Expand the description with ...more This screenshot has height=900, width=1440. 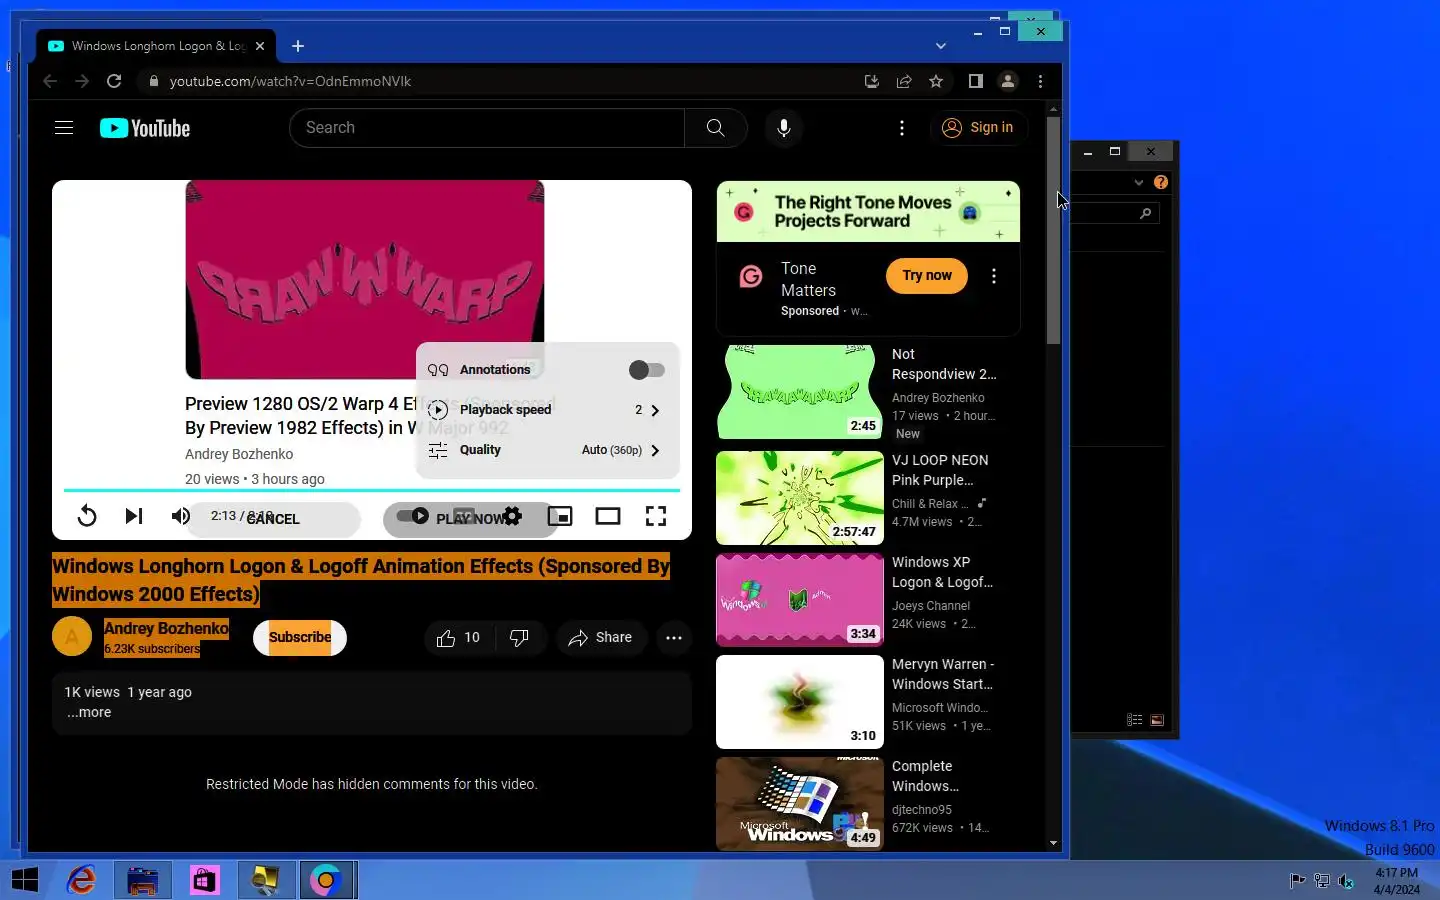coord(89,712)
